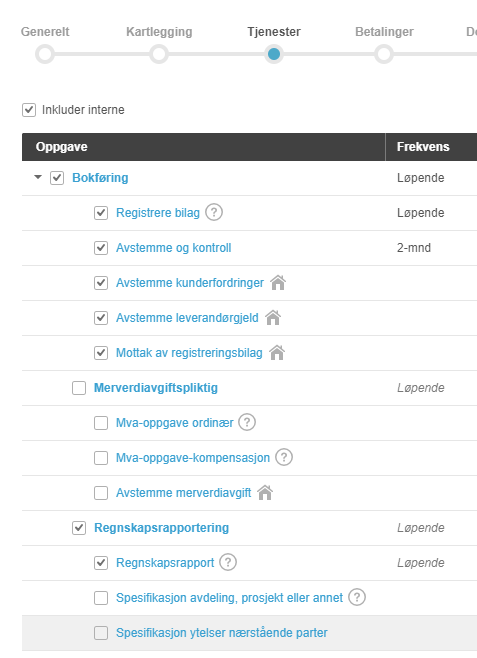Click the Oppgave column header
This screenshot has width=477, height=658.
(x=203, y=147)
